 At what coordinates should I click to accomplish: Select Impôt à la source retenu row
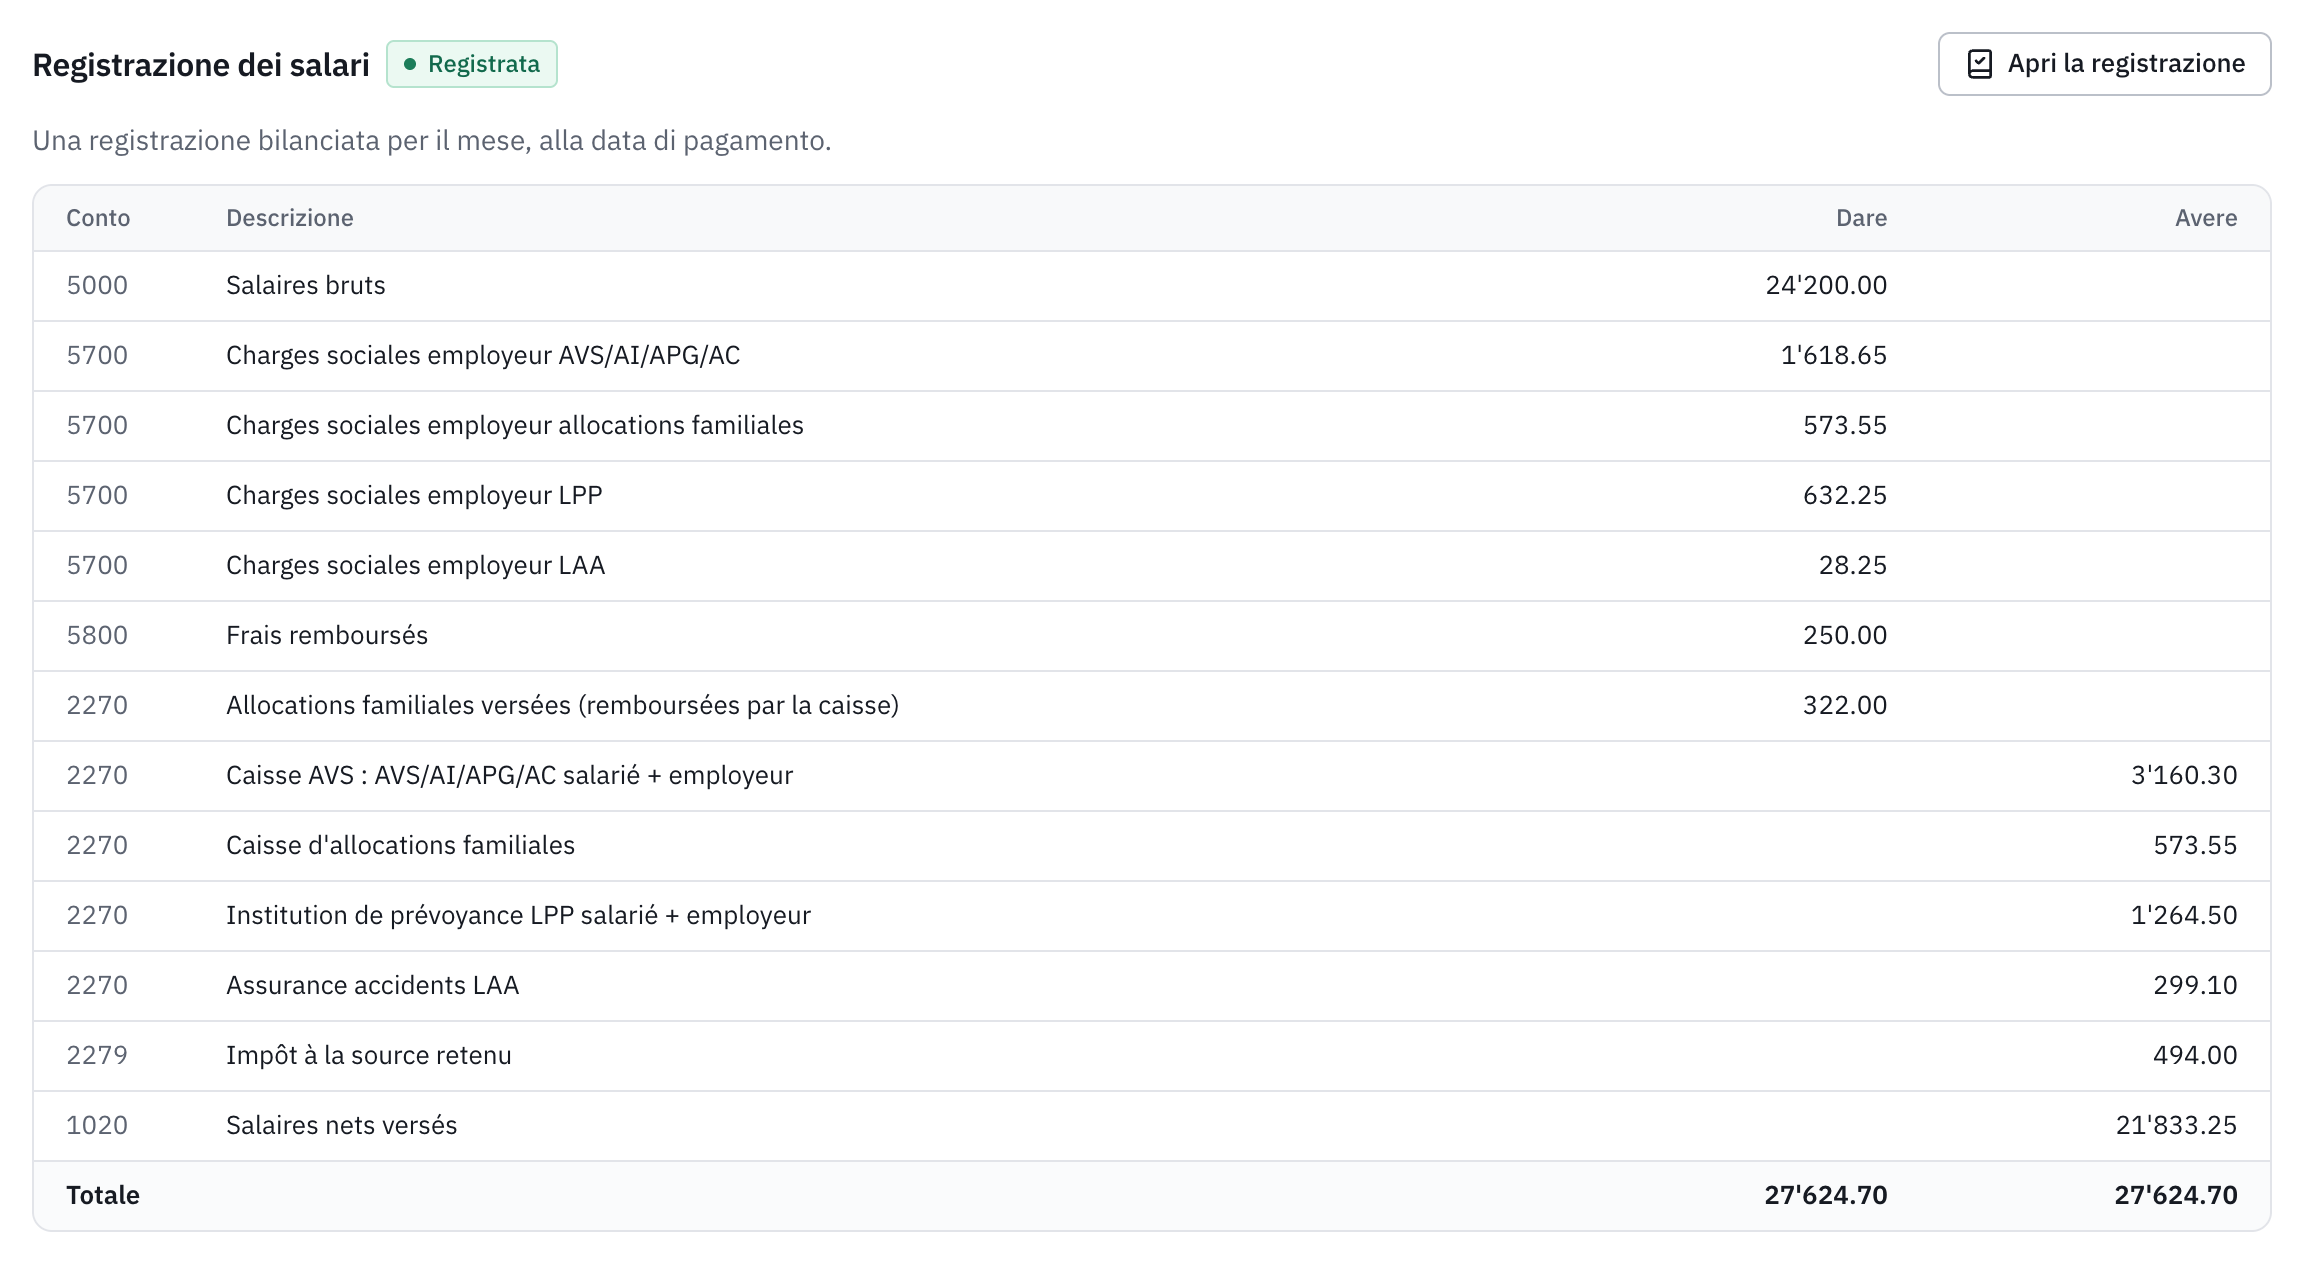[1152, 1055]
